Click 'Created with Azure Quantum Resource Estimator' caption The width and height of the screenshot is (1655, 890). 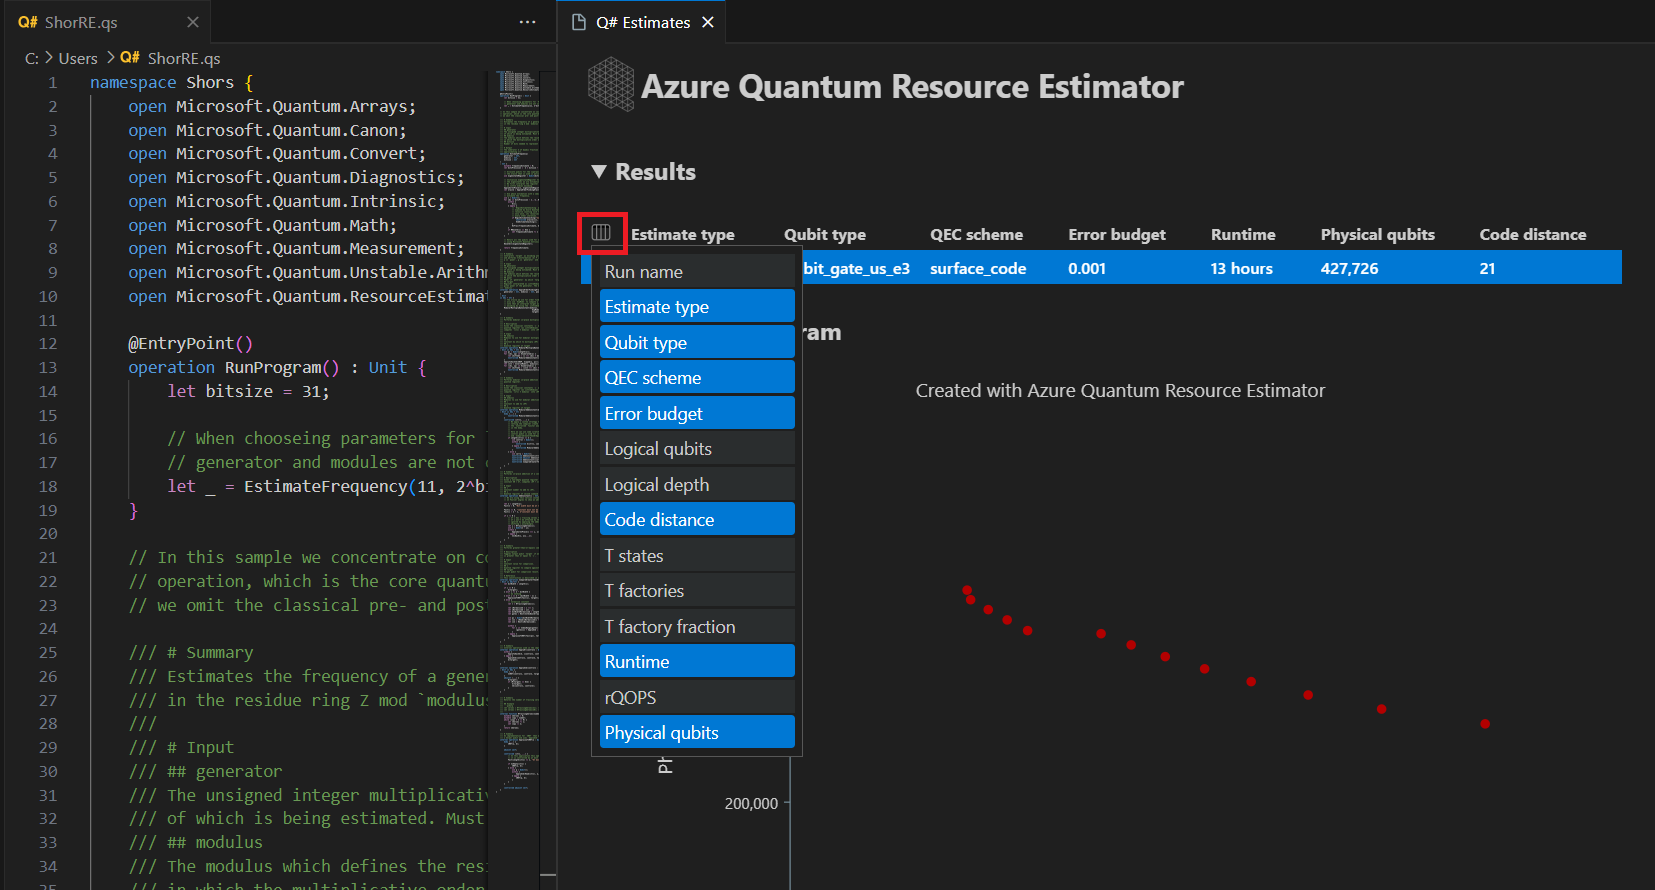1120,391
